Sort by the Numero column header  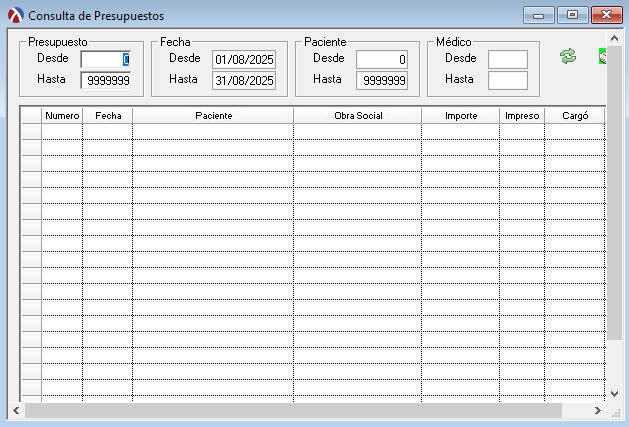[62, 116]
